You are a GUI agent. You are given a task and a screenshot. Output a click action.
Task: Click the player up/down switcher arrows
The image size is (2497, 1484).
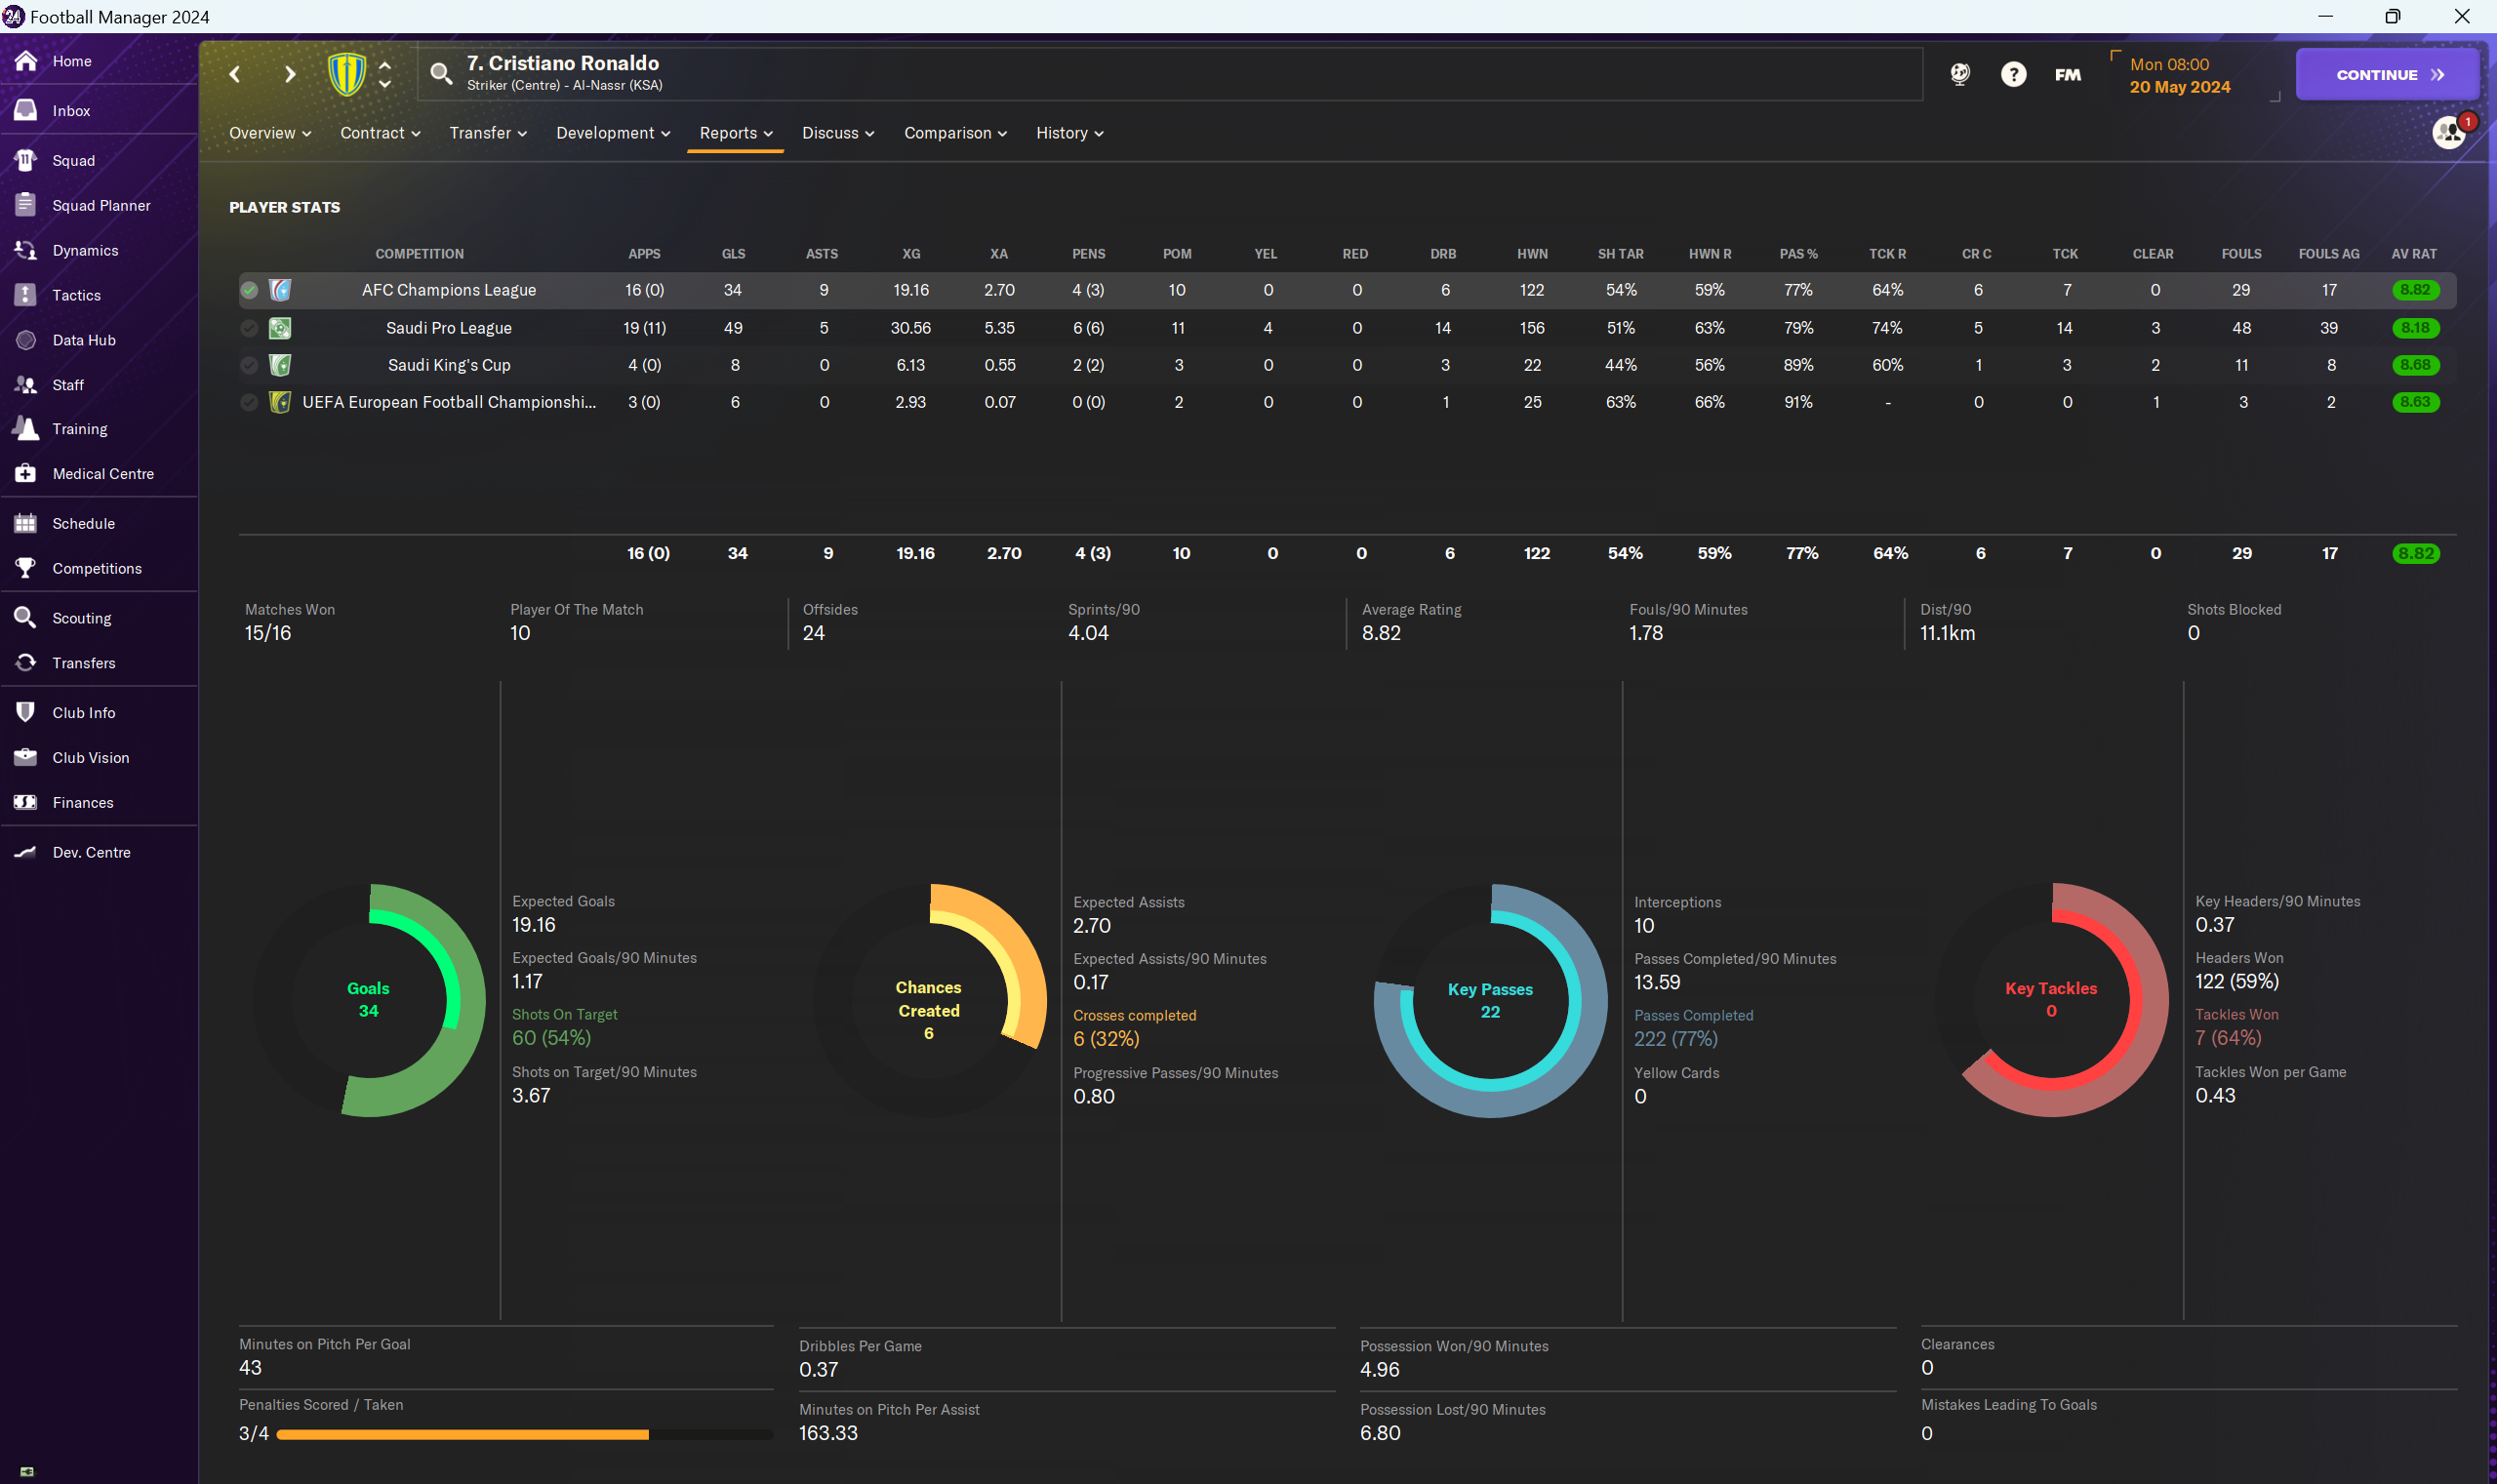(x=385, y=74)
